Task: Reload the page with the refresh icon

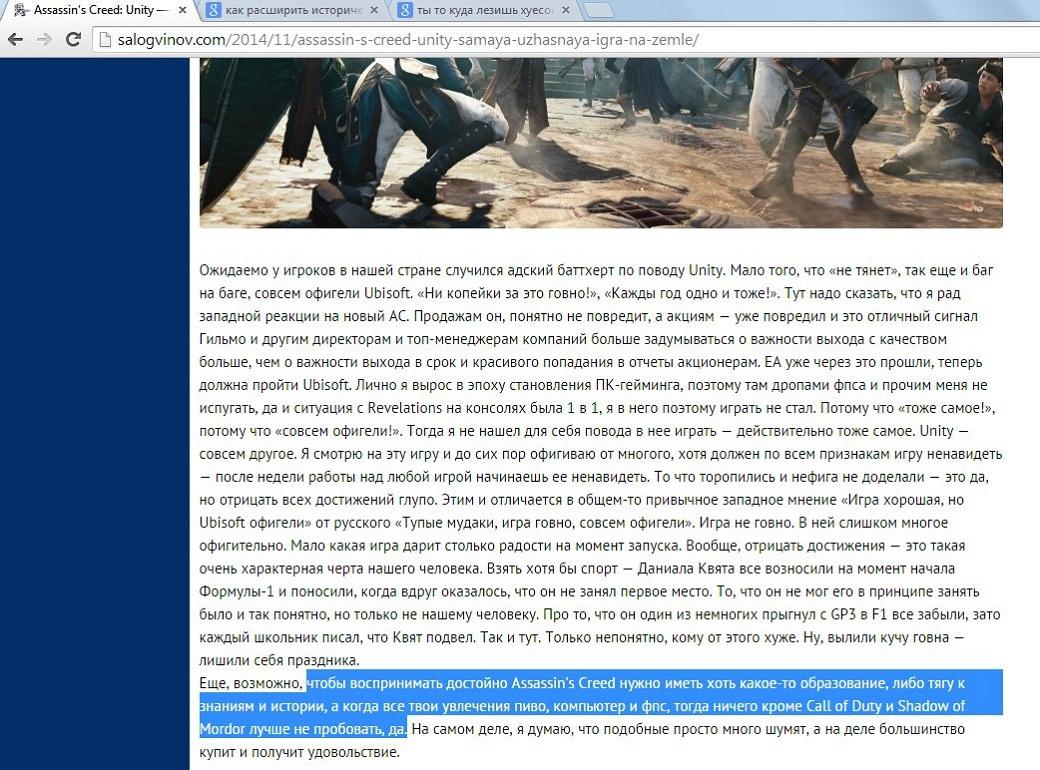Action: (x=74, y=40)
